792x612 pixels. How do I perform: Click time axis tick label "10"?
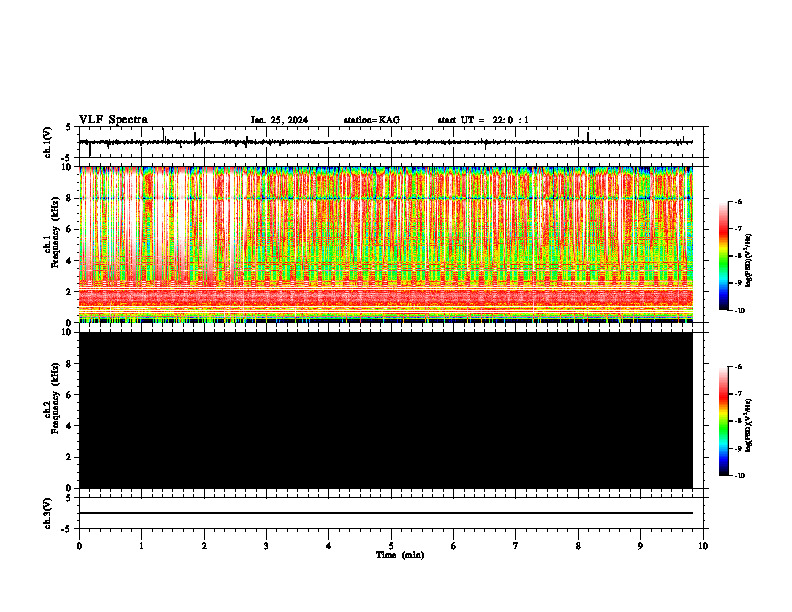point(703,546)
